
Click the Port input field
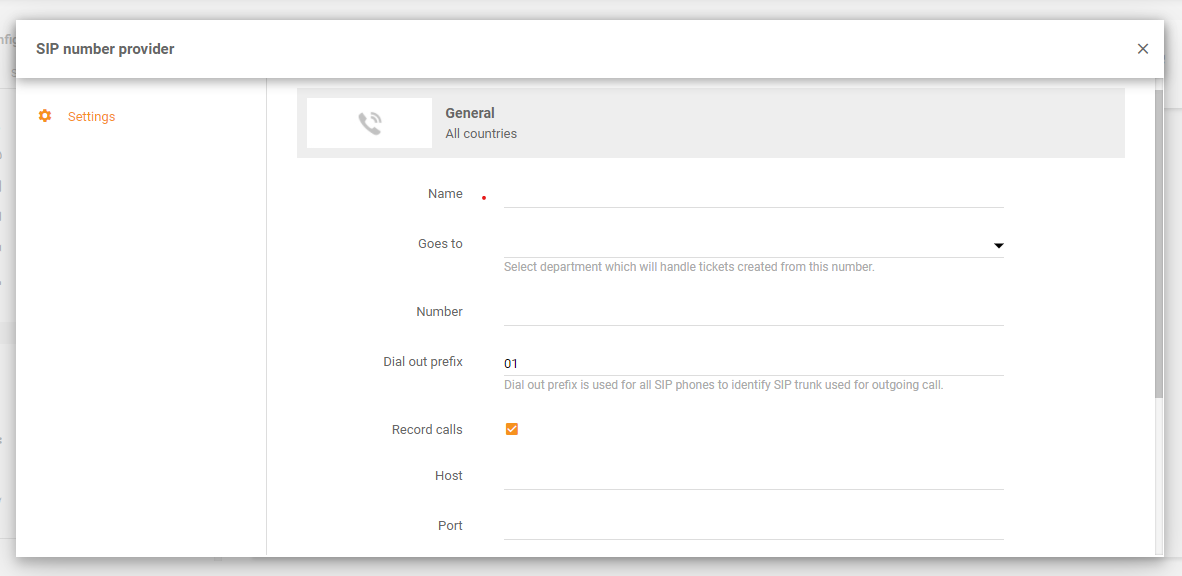tap(750, 528)
